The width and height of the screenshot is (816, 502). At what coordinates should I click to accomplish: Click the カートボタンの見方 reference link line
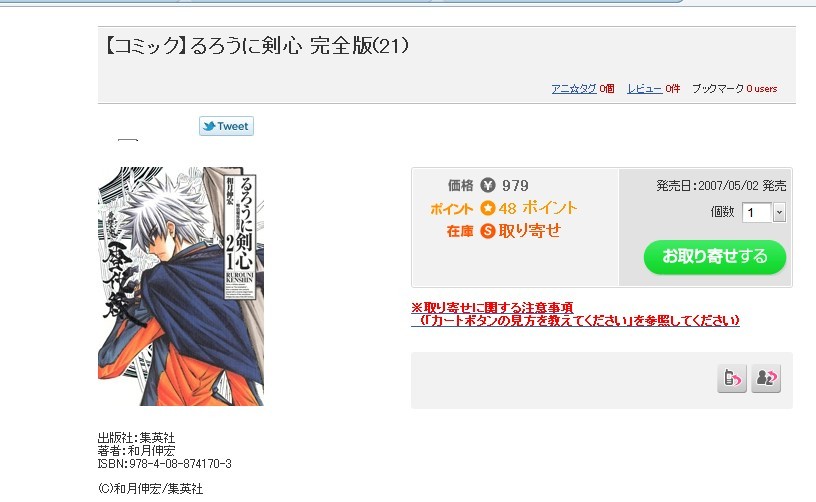point(576,320)
